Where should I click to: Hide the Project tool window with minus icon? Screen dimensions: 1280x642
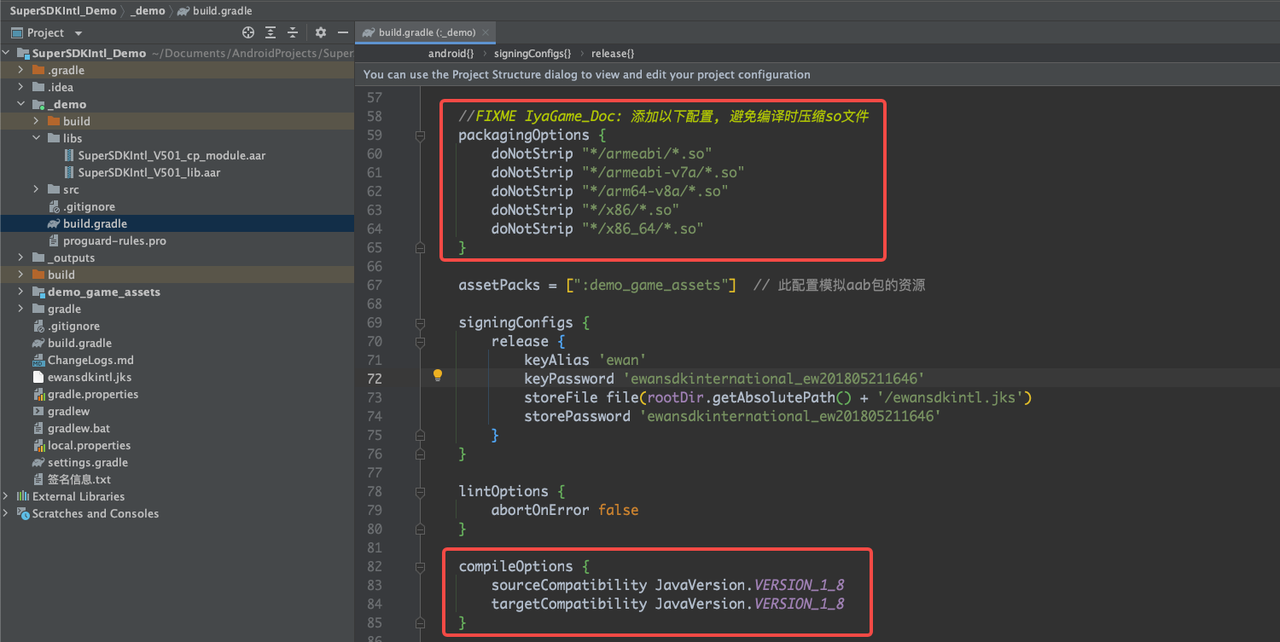pyautogui.click(x=343, y=33)
